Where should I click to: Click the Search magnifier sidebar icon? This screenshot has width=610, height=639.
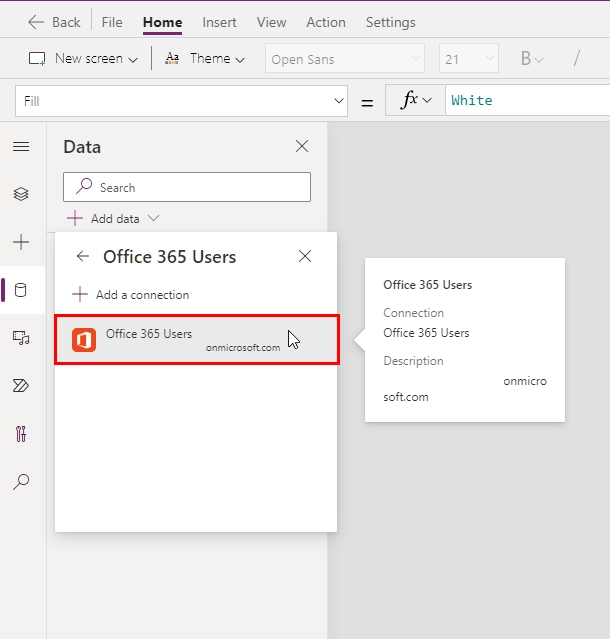[21, 481]
